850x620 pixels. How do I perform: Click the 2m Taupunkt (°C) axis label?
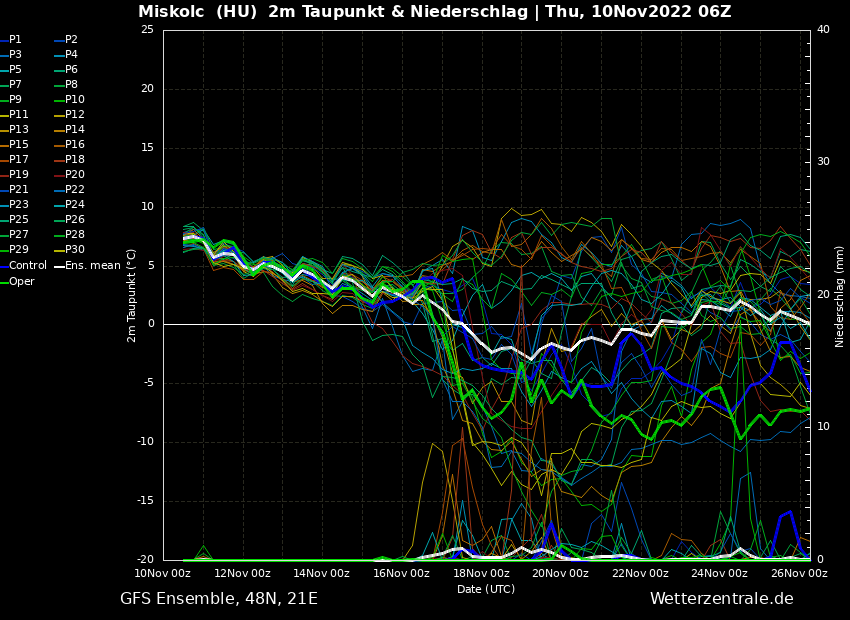tap(132, 295)
